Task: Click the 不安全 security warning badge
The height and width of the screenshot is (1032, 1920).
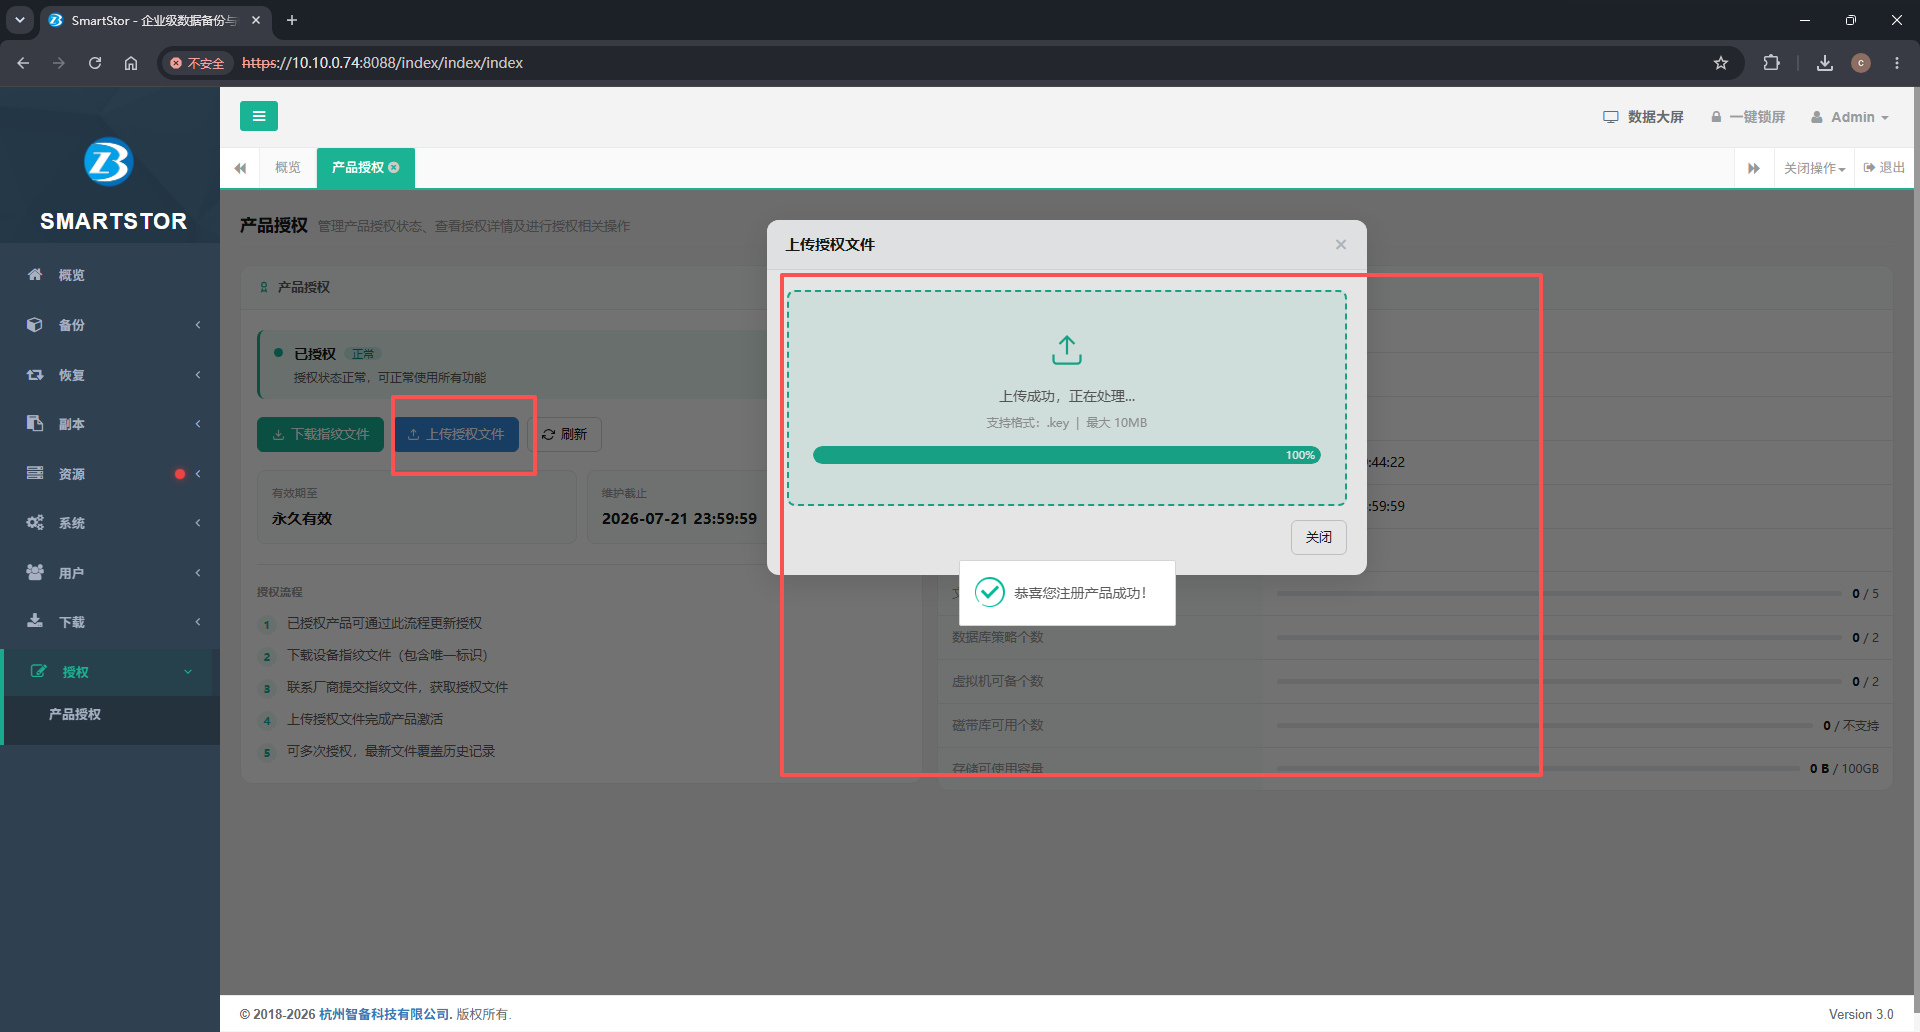Action: click(x=197, y=63)
